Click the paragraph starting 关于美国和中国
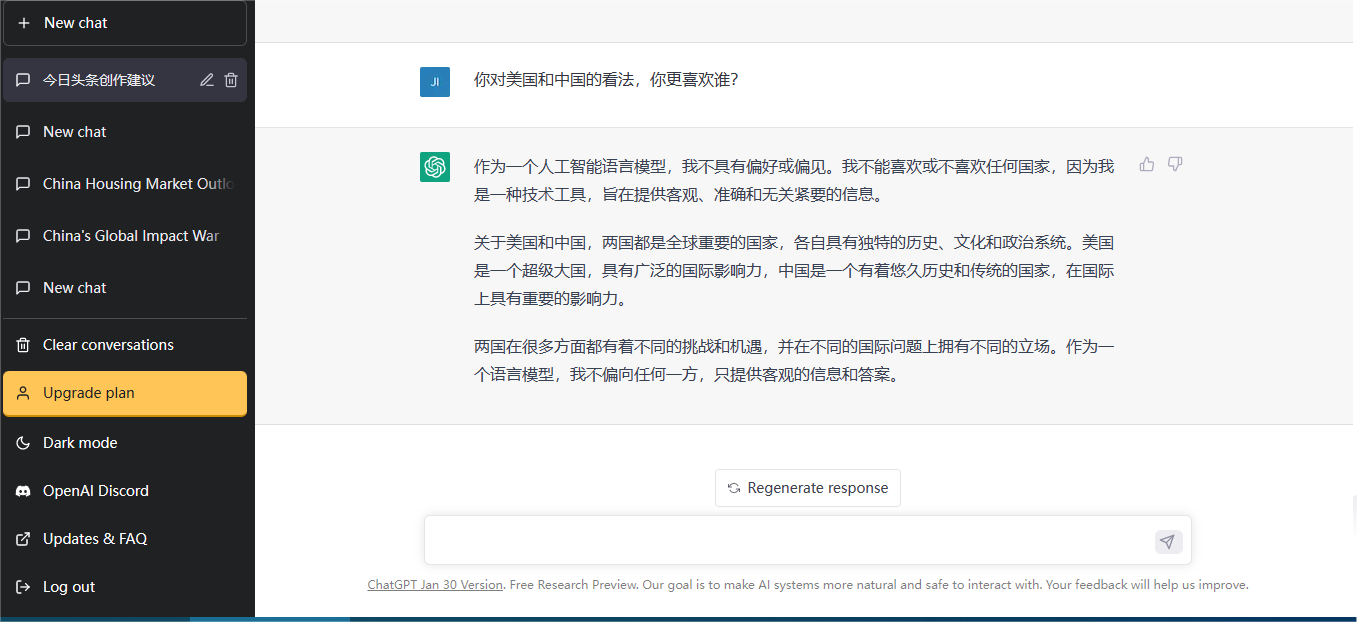Image resolution: width=1357 pixels, height=622 pixels. pyautogui.click(x=794, y=270)
